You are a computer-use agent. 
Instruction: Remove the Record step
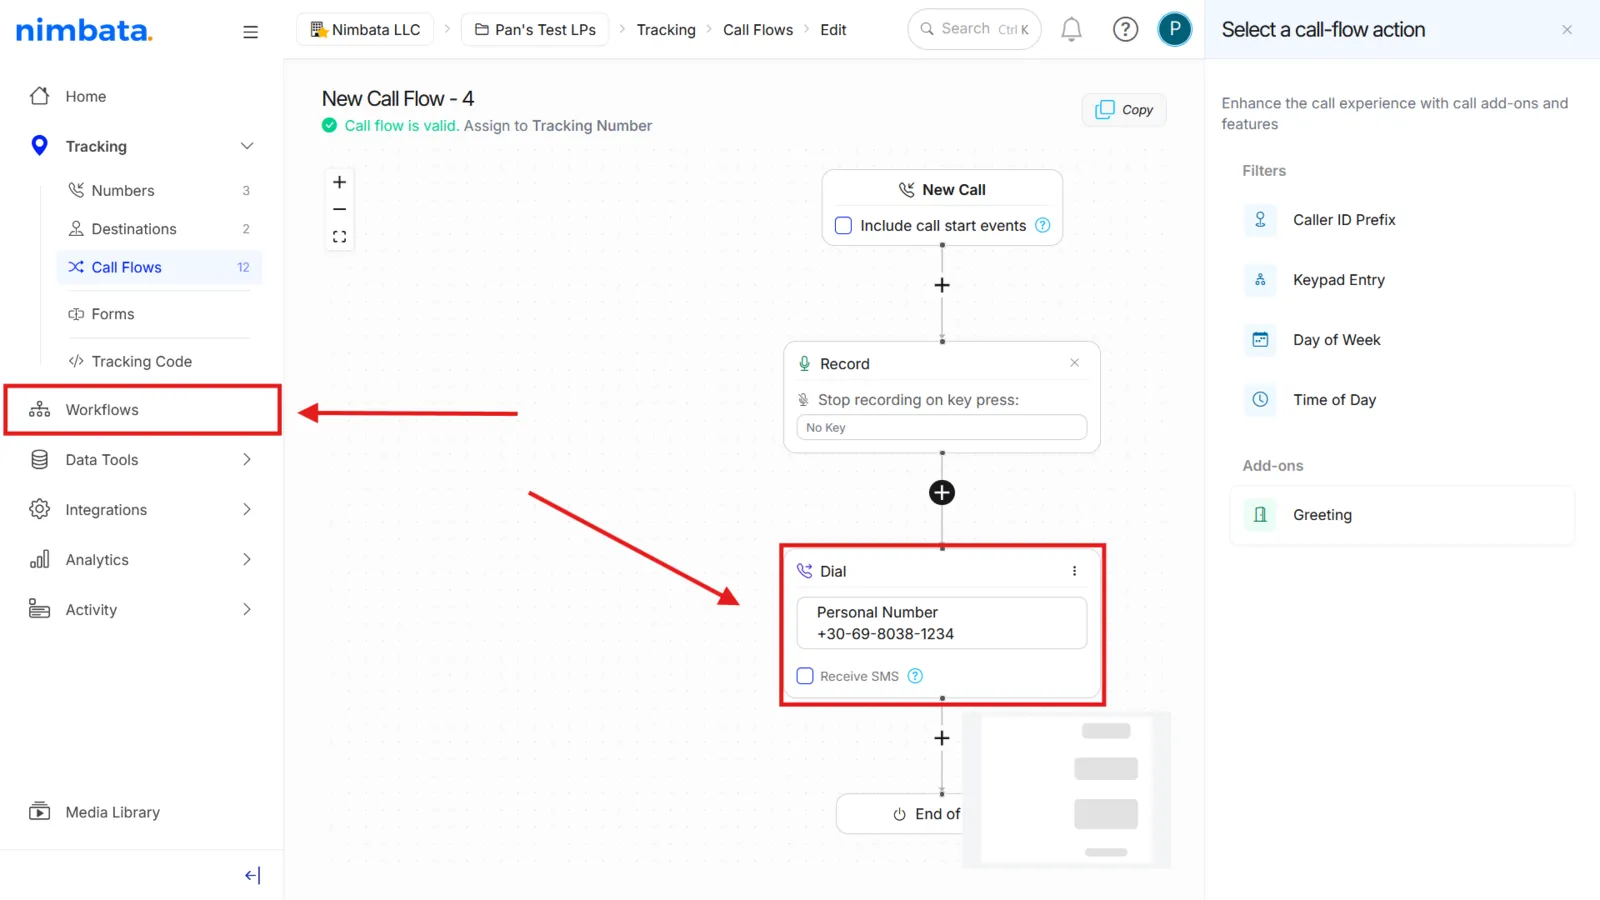pos(1074,363)
